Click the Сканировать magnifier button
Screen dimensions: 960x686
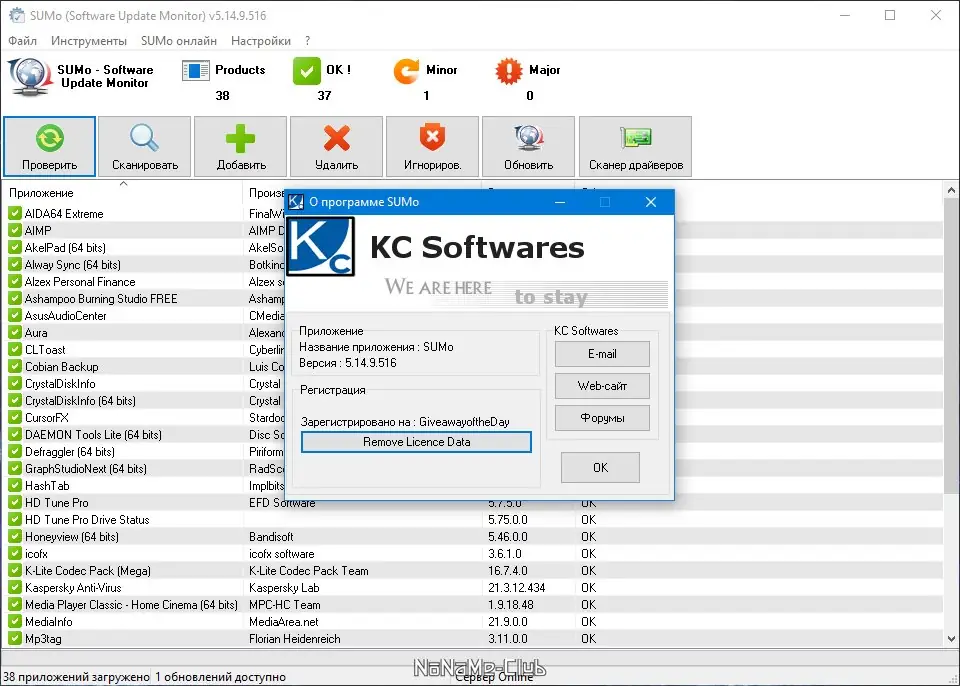pyautogui.click(x=144, y=146)
